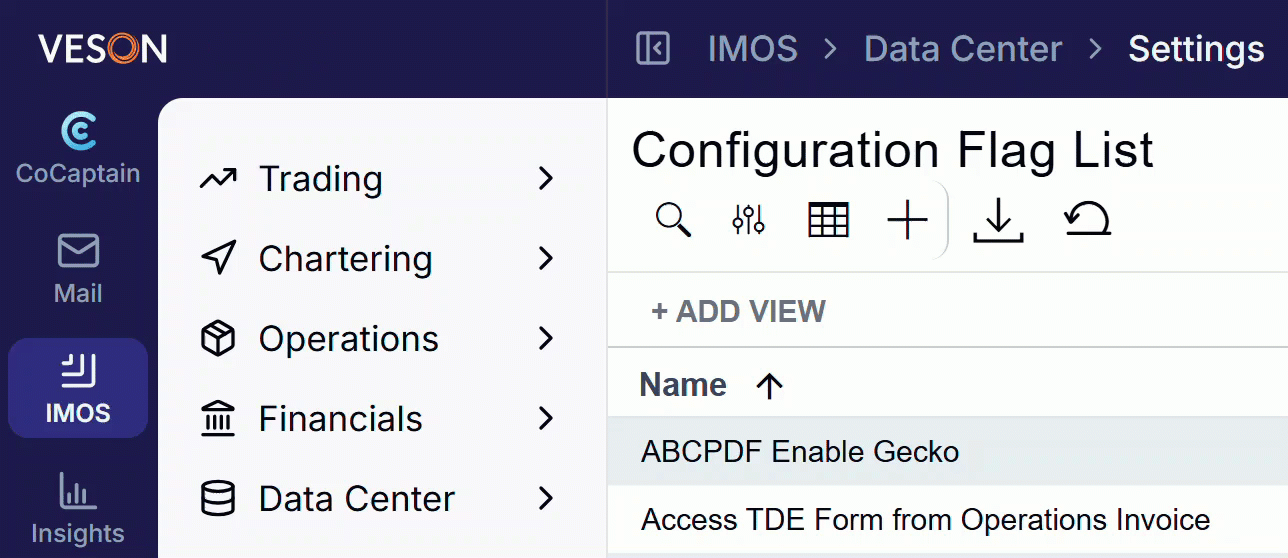Click the Veson logo

tap(103, 48)
